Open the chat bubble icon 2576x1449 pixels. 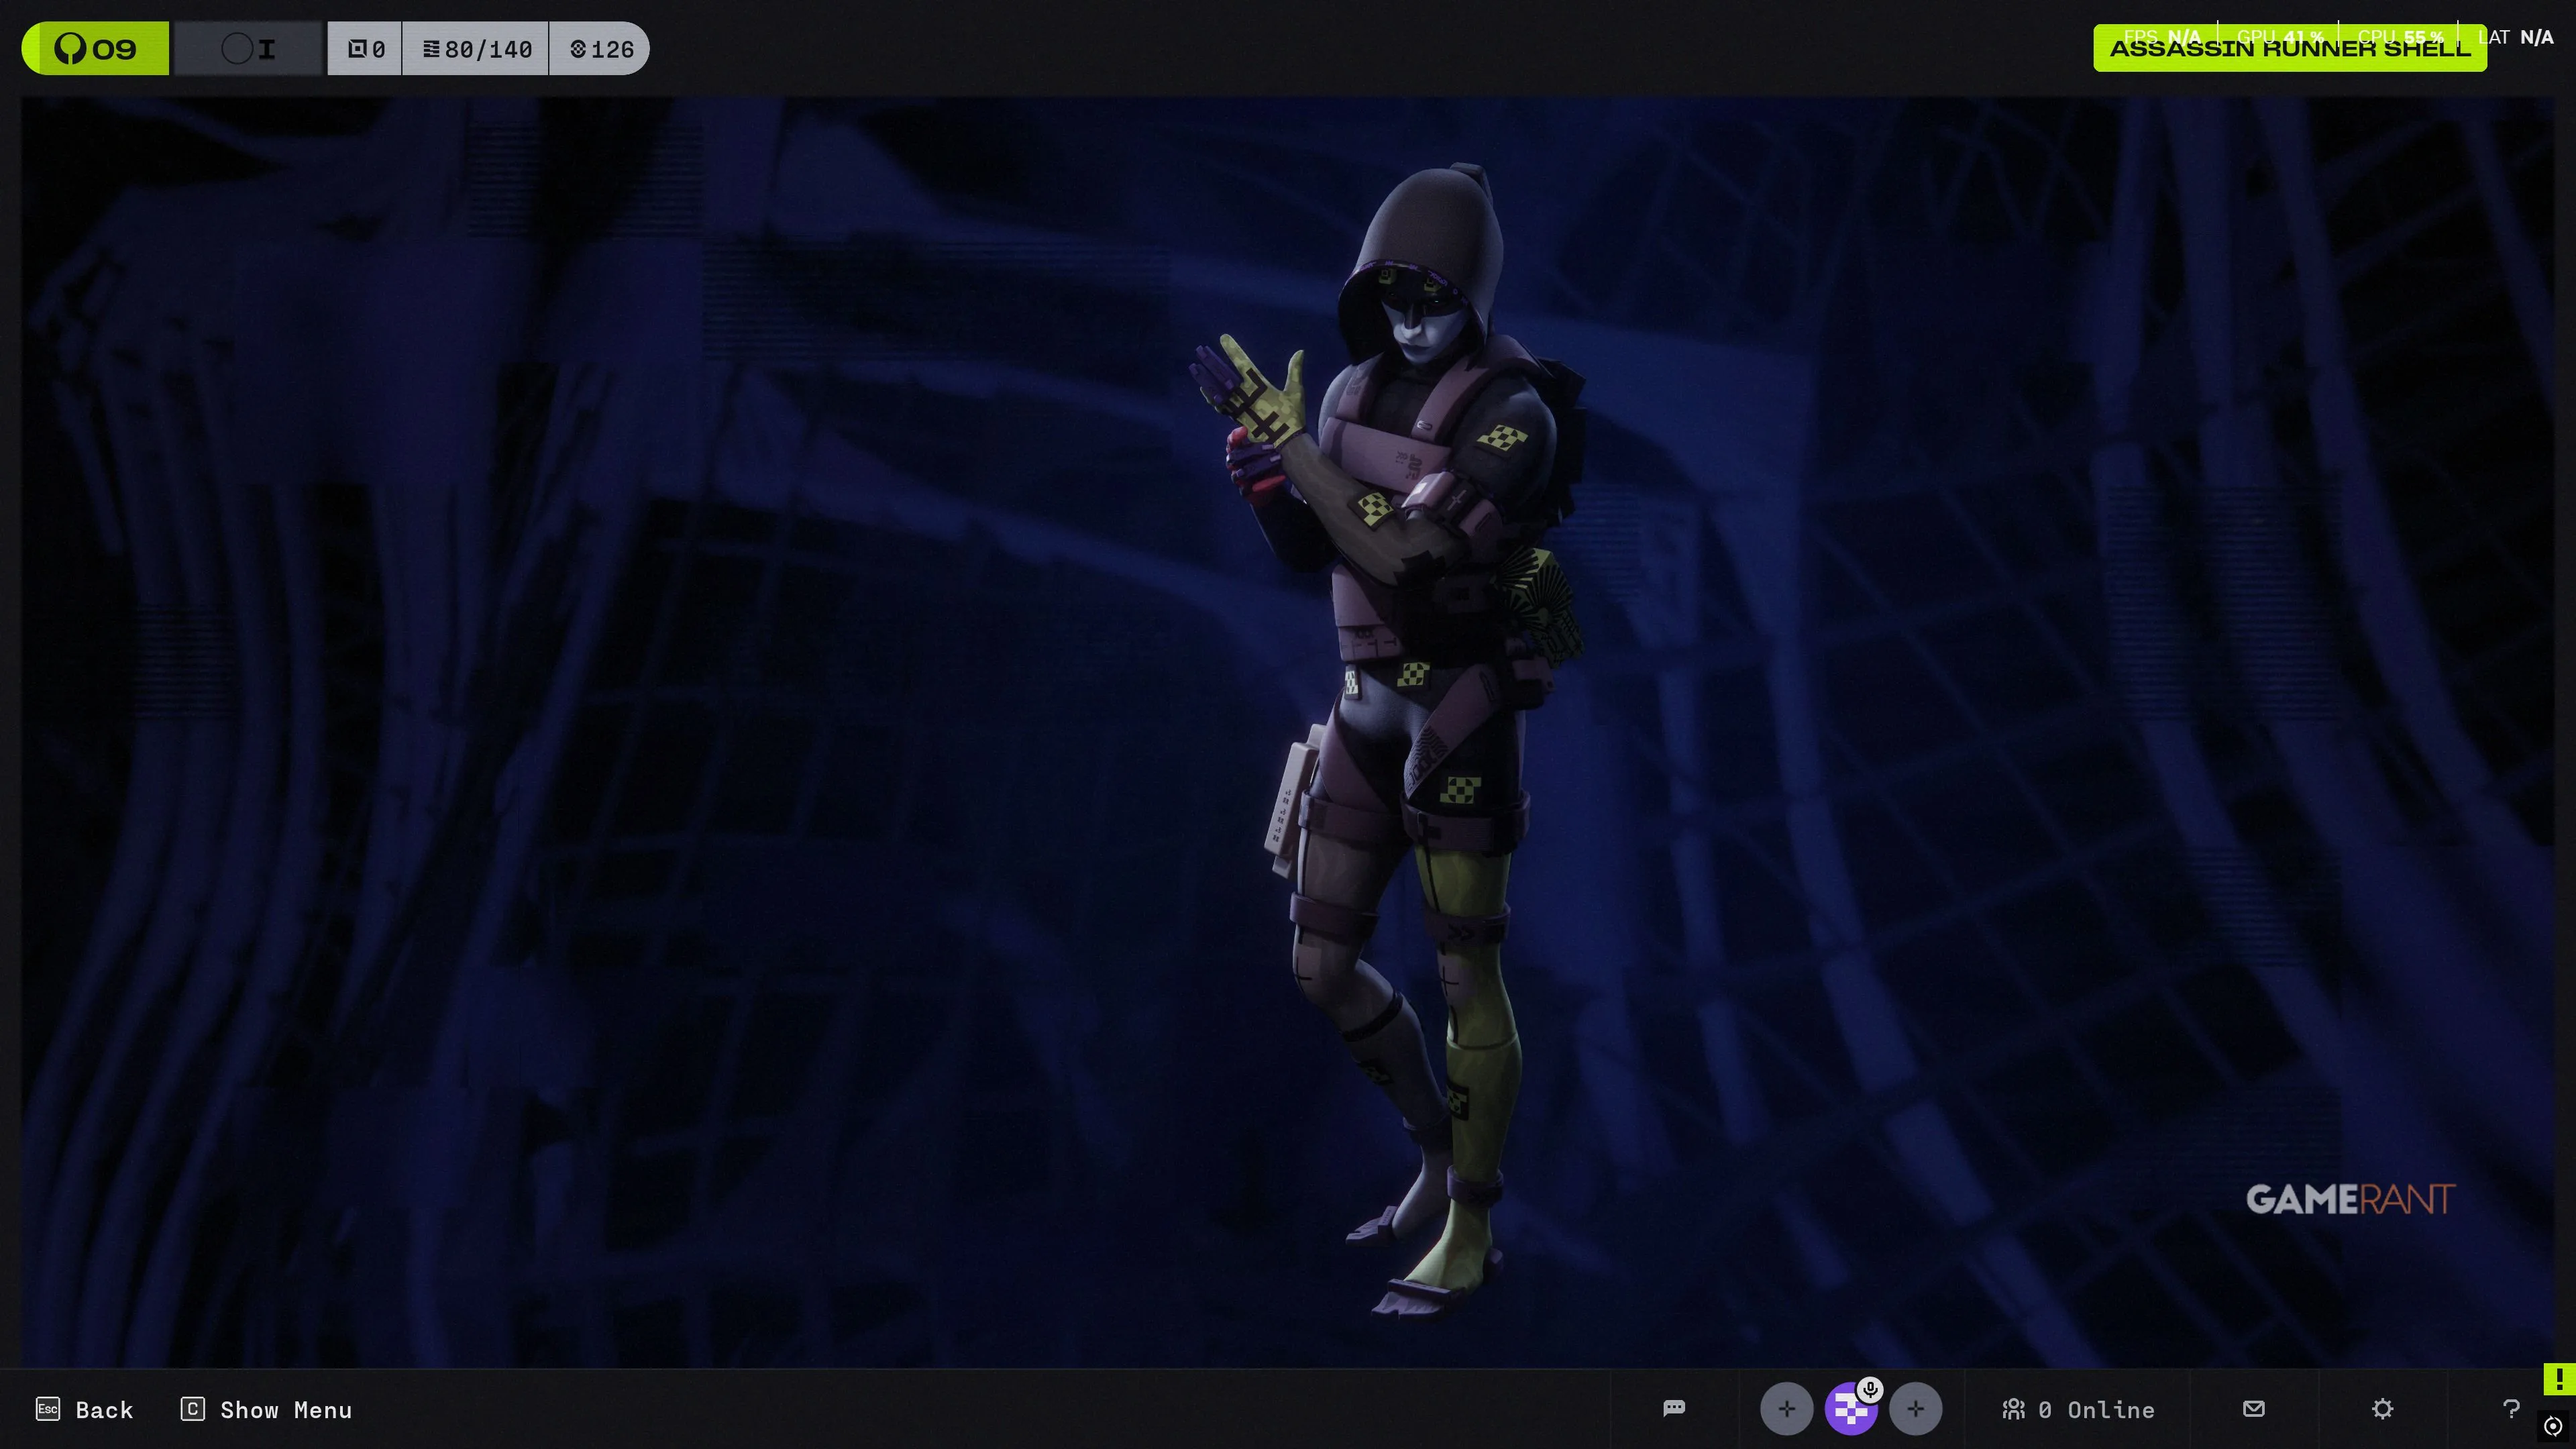1674,1408
